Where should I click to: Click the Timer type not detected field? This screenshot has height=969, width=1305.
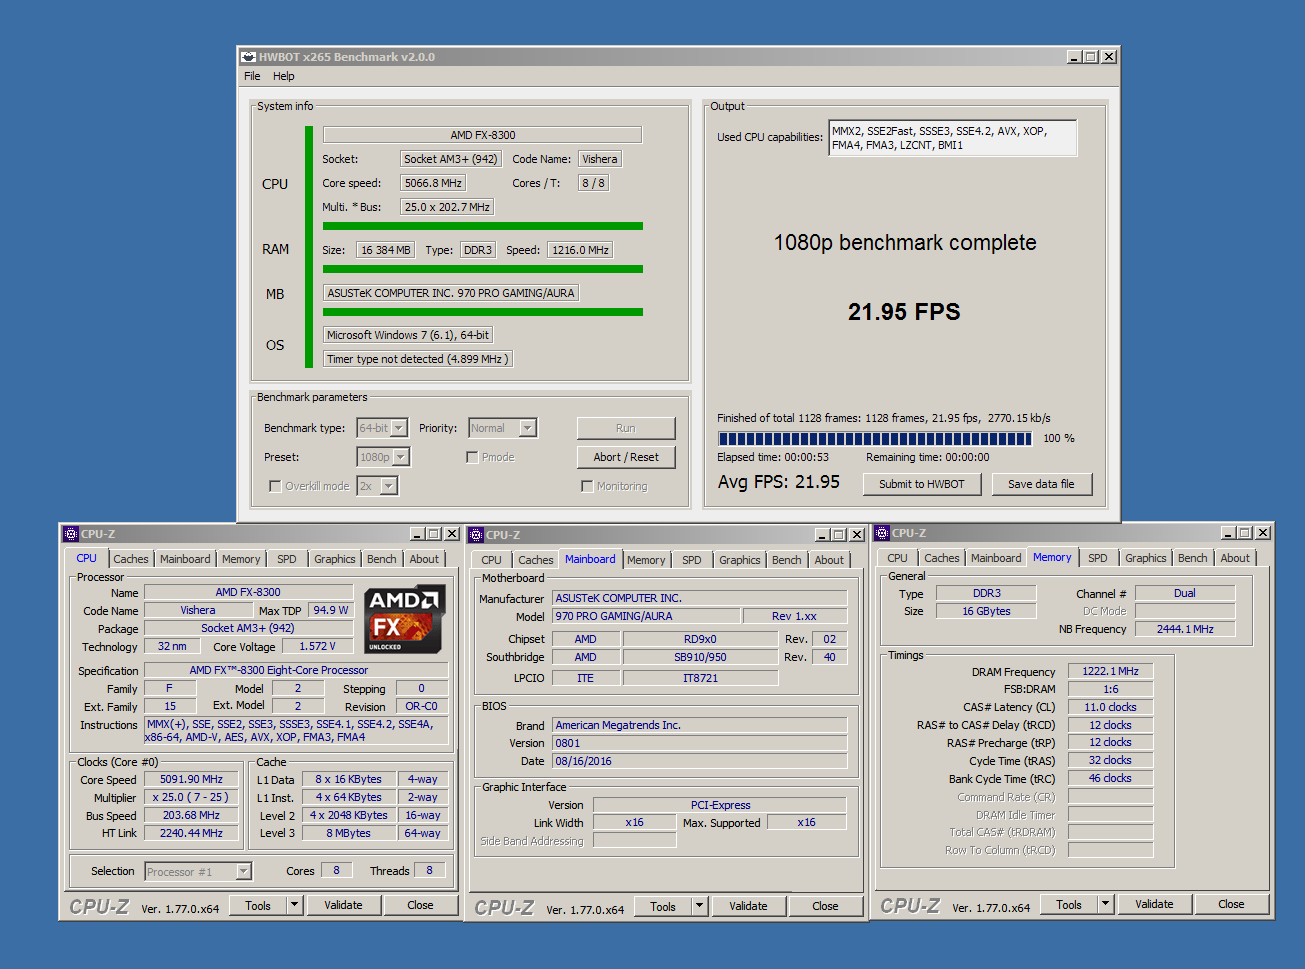coord(418,359)
